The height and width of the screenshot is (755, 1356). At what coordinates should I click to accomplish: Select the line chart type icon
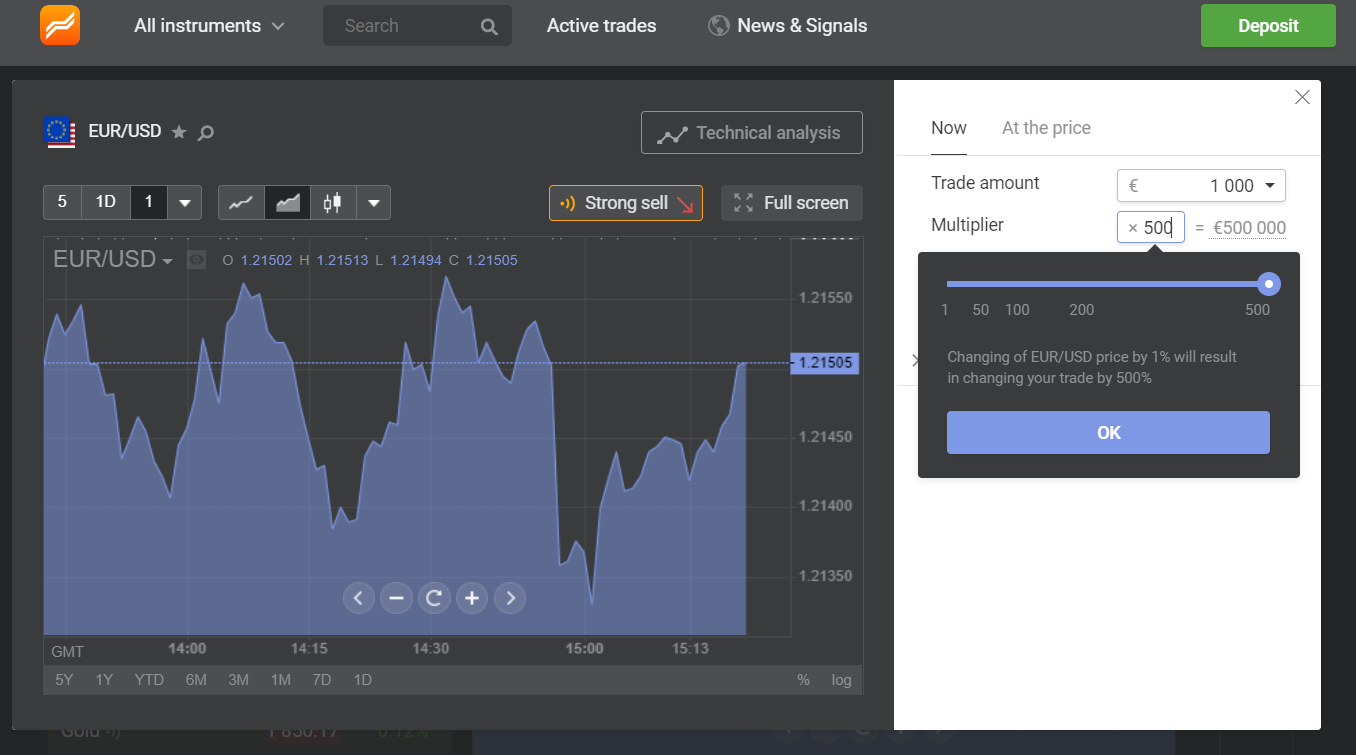tap(241, 203)
